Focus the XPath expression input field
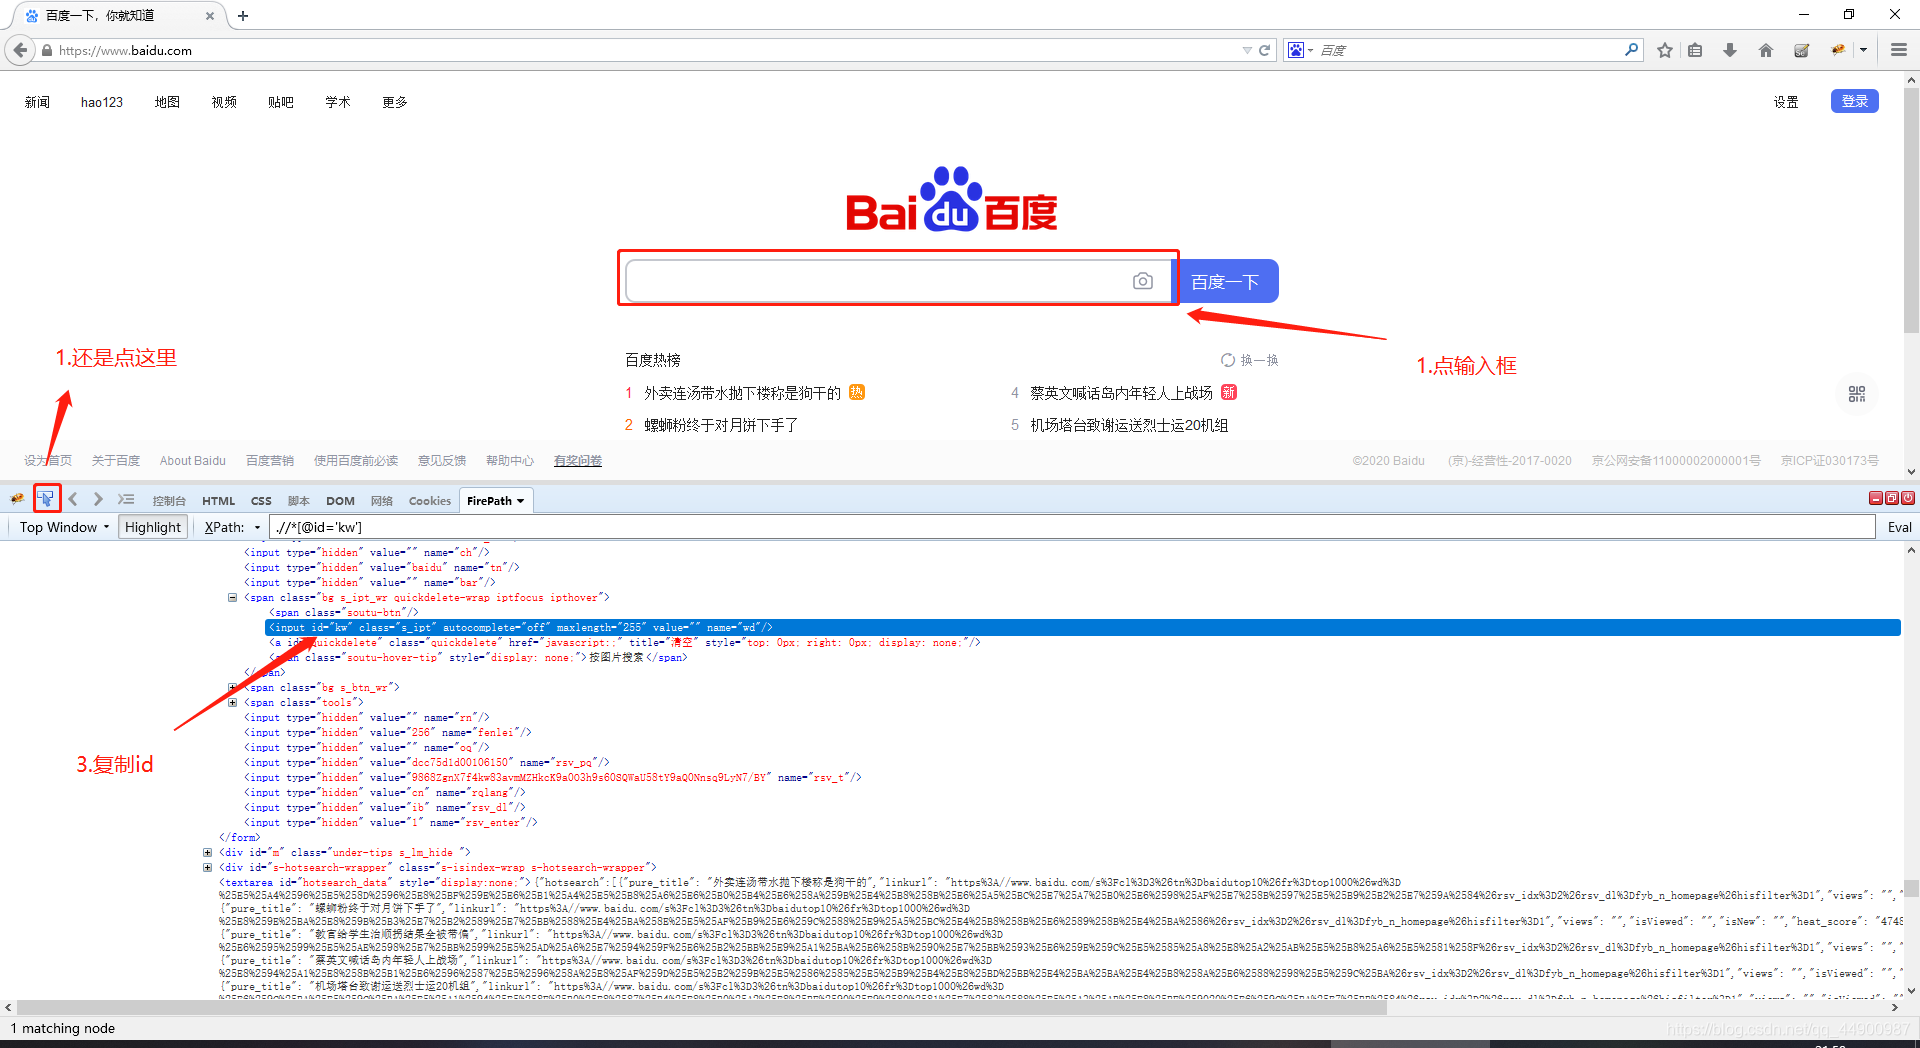The image size is (1920, 1048). tap(1072, 527)
